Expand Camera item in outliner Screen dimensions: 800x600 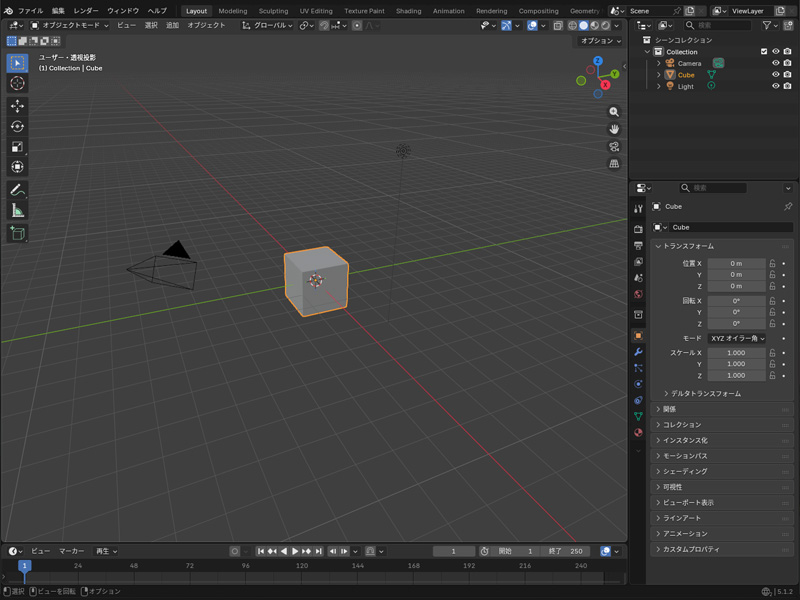click(659, 63)
